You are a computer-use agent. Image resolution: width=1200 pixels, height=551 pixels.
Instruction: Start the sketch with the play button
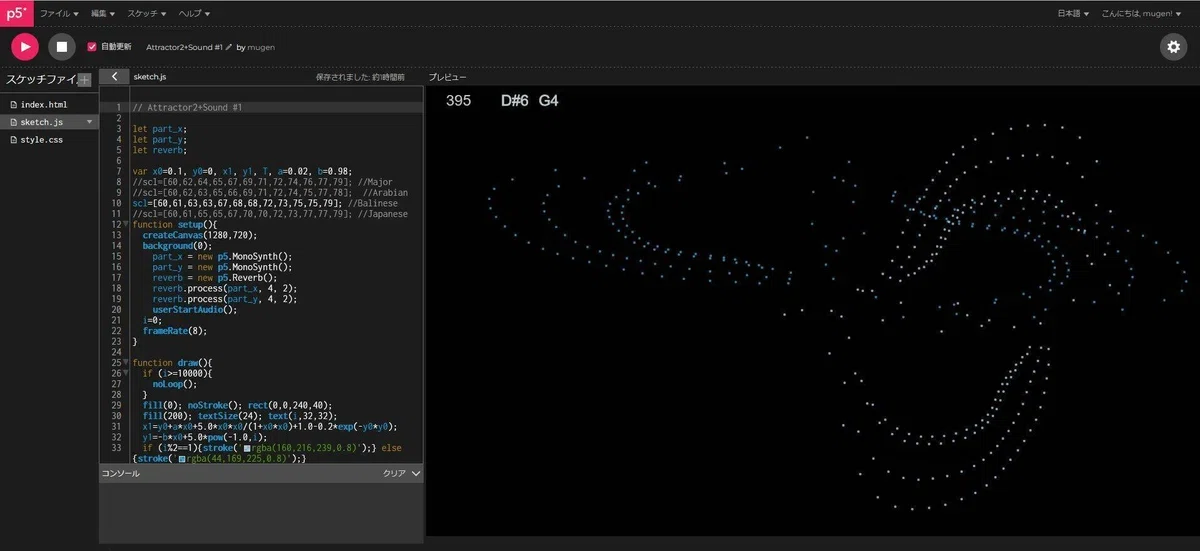(25, 46)
